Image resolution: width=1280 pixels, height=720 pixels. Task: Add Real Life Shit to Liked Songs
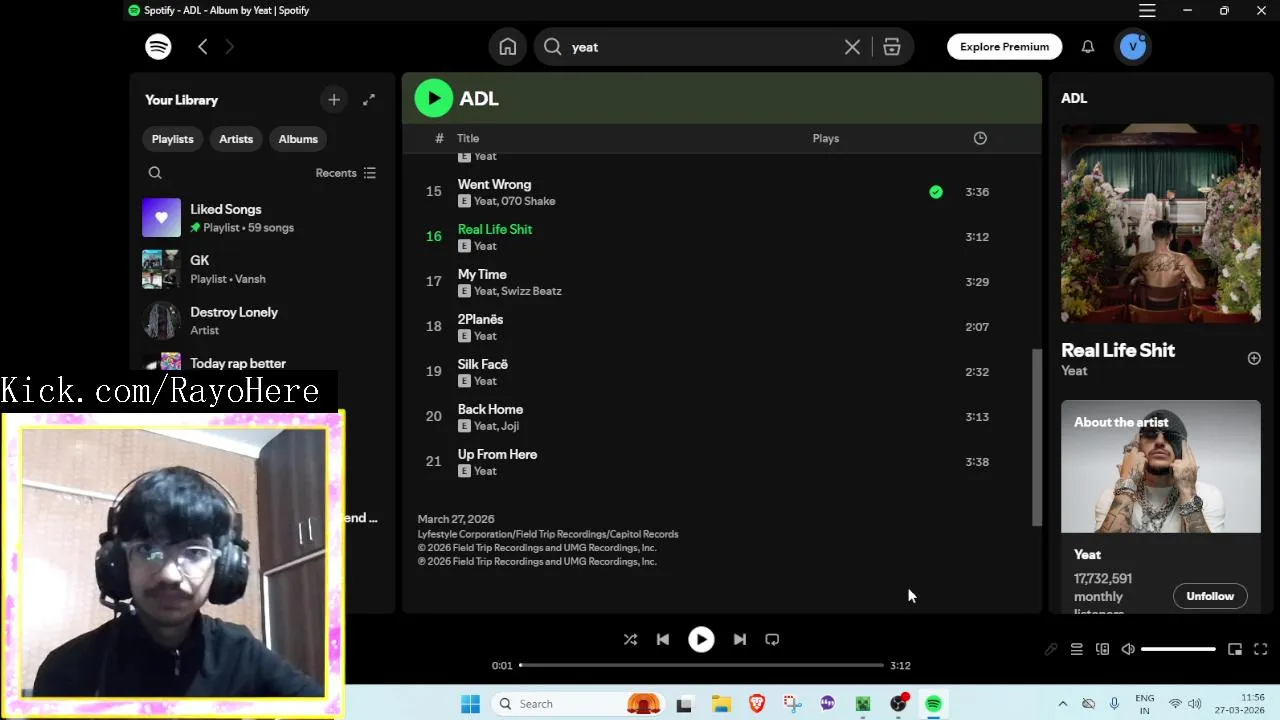[1254, 358]
